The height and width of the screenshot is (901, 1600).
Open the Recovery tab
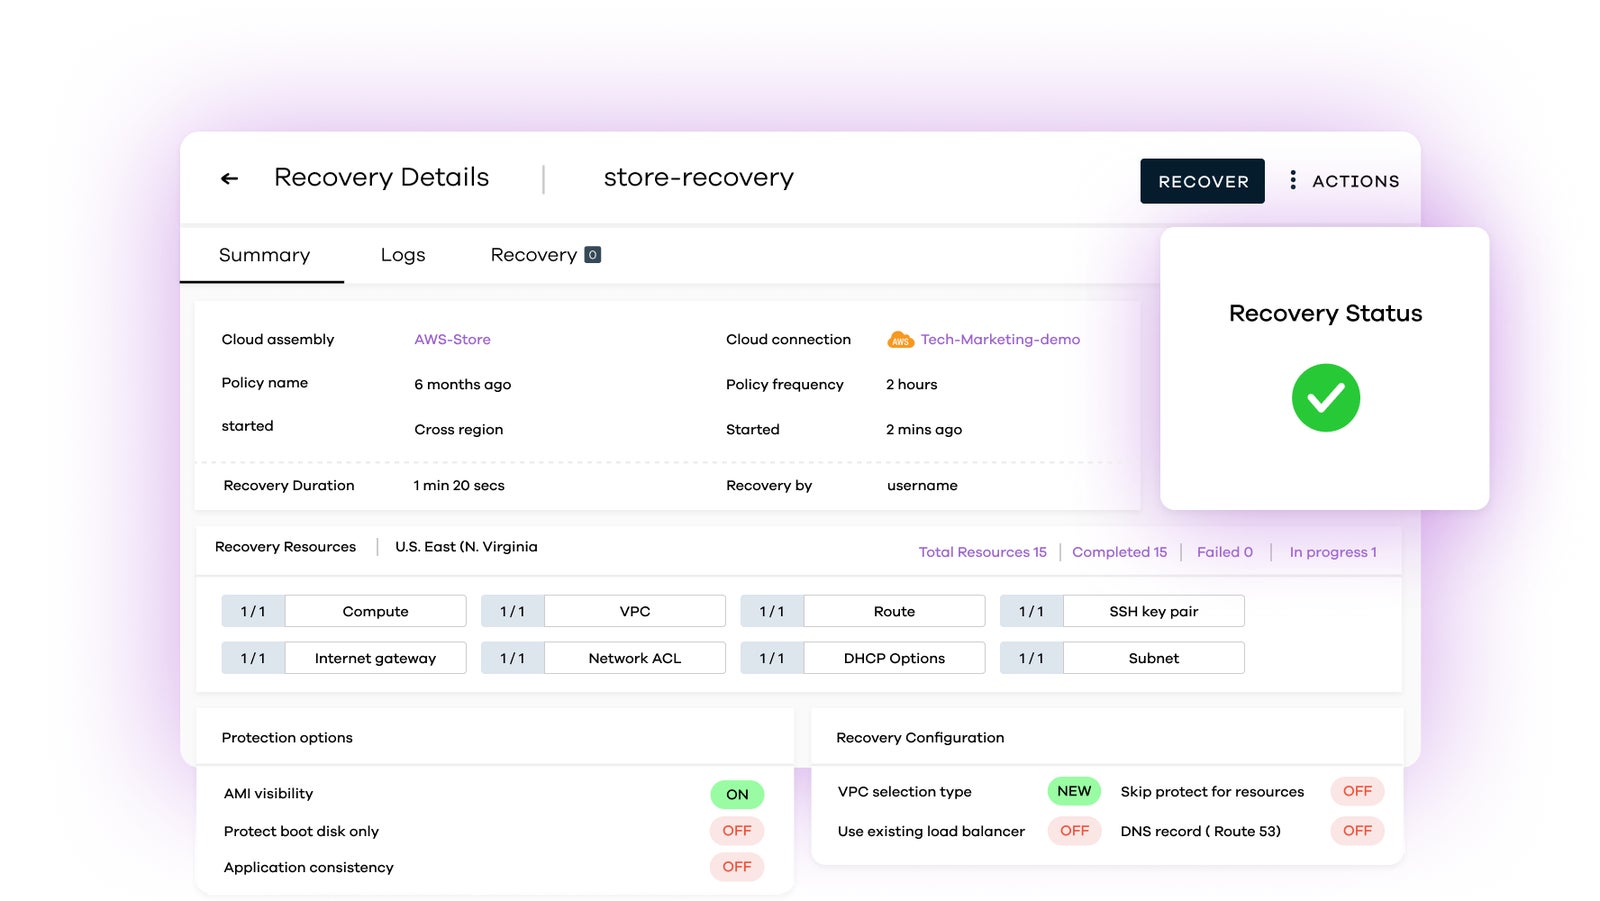click(535, 255)
